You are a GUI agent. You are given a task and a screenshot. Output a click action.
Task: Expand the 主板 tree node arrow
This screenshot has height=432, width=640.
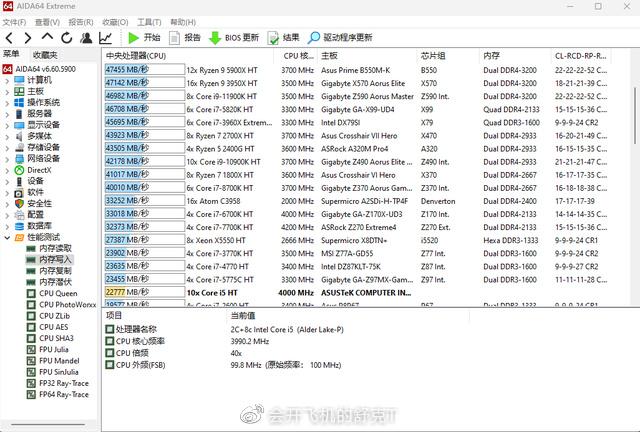pos(7,91)
